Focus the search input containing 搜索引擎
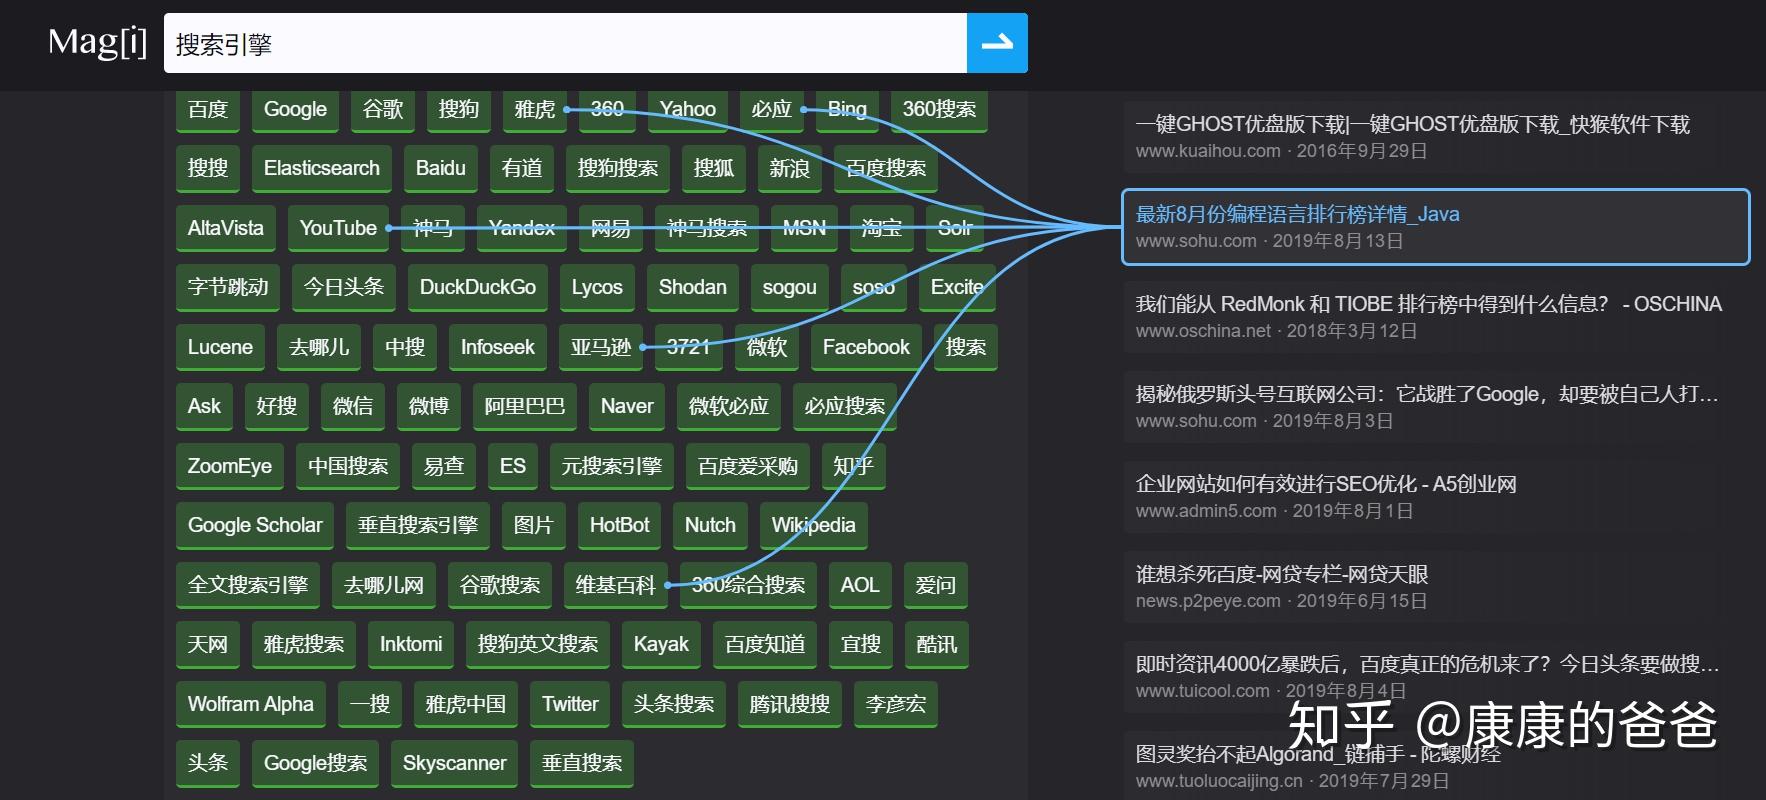 pyautogui.click(x=565, y=43)
